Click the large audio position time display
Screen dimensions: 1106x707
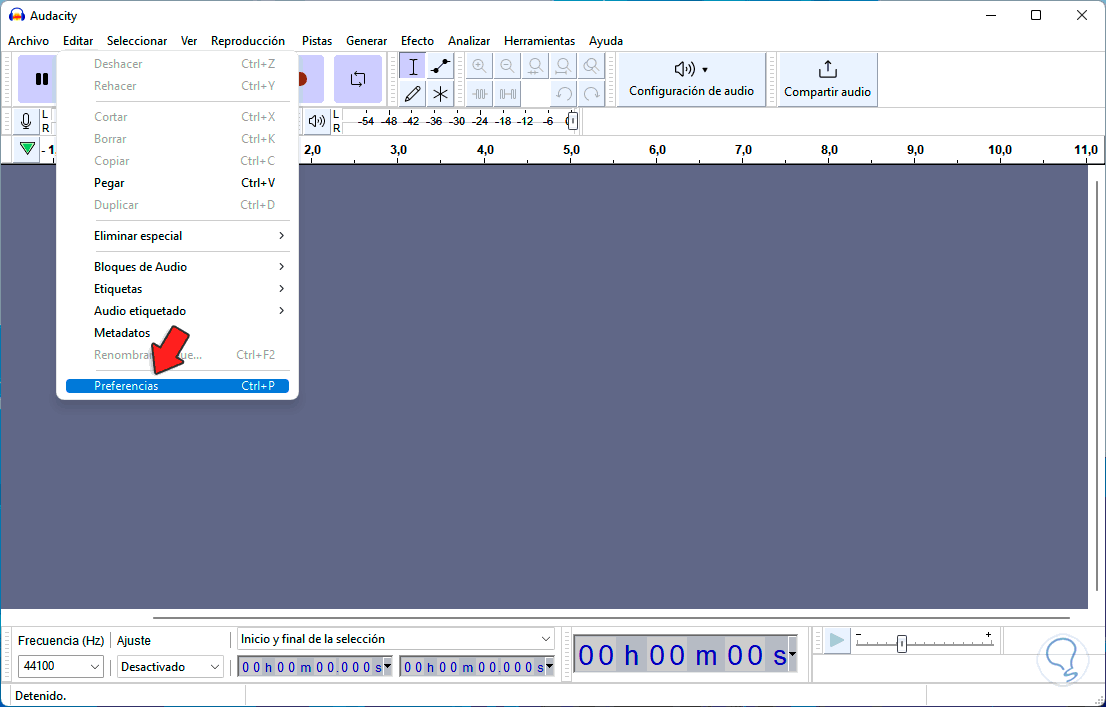[681, 655]
